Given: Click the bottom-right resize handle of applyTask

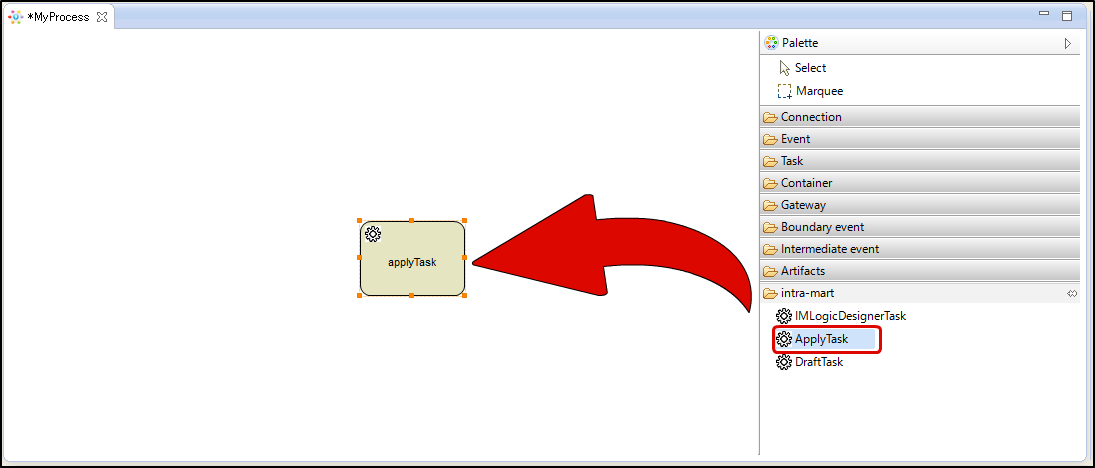Looking at the screenshot, I should tap(464, 295).
